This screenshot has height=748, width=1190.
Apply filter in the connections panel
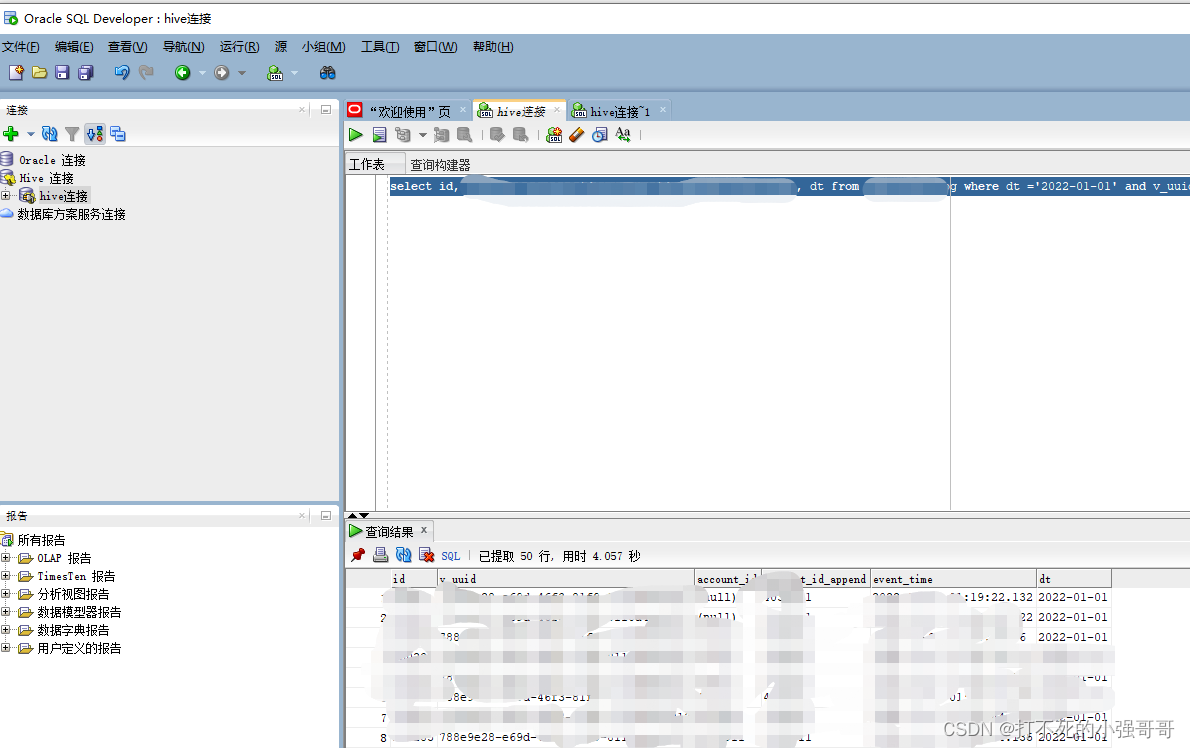(x=72, y=134)
